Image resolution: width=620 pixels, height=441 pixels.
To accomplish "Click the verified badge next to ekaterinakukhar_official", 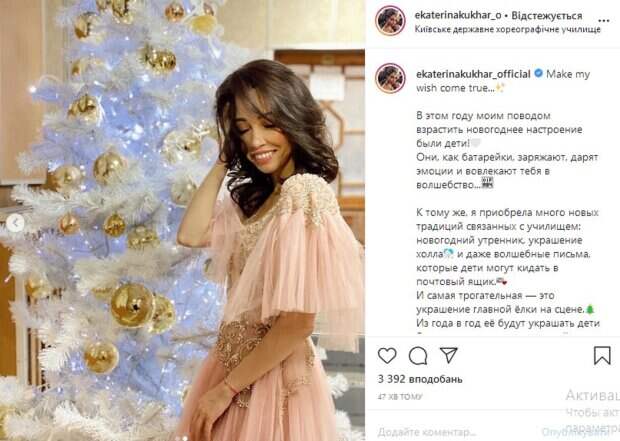I will [539, 74].
